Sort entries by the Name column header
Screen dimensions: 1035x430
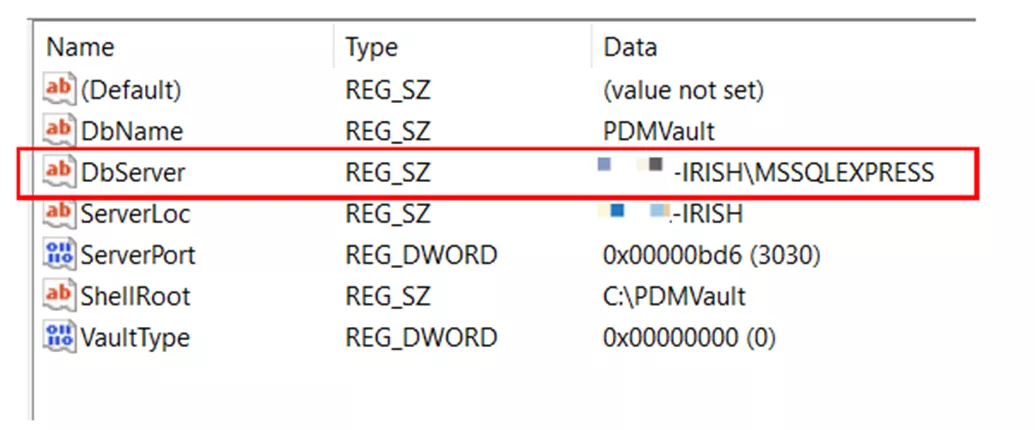(x=81, y=47)
